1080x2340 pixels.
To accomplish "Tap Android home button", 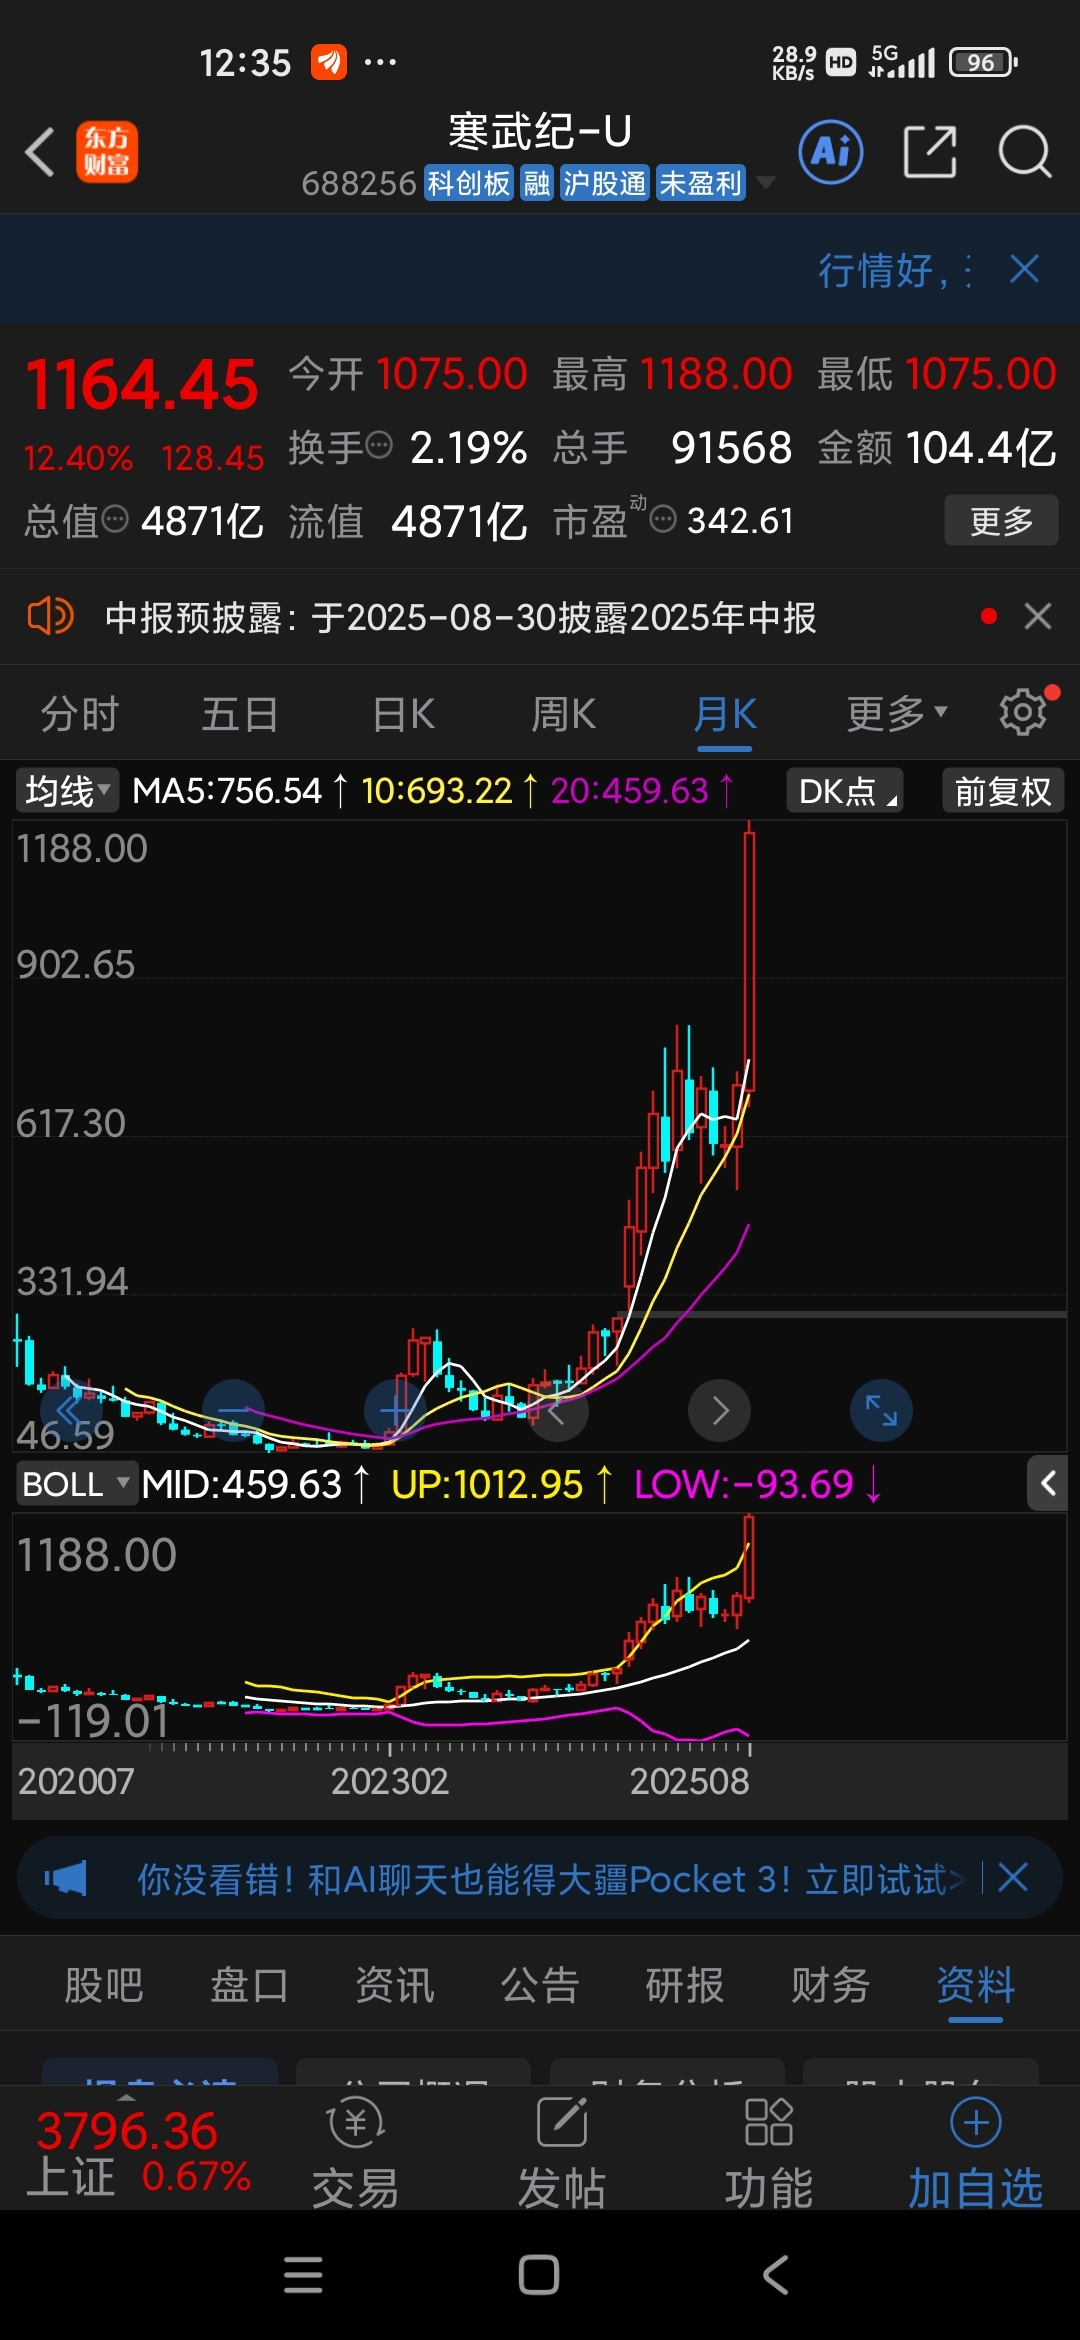I will [x=539, y=2275].
